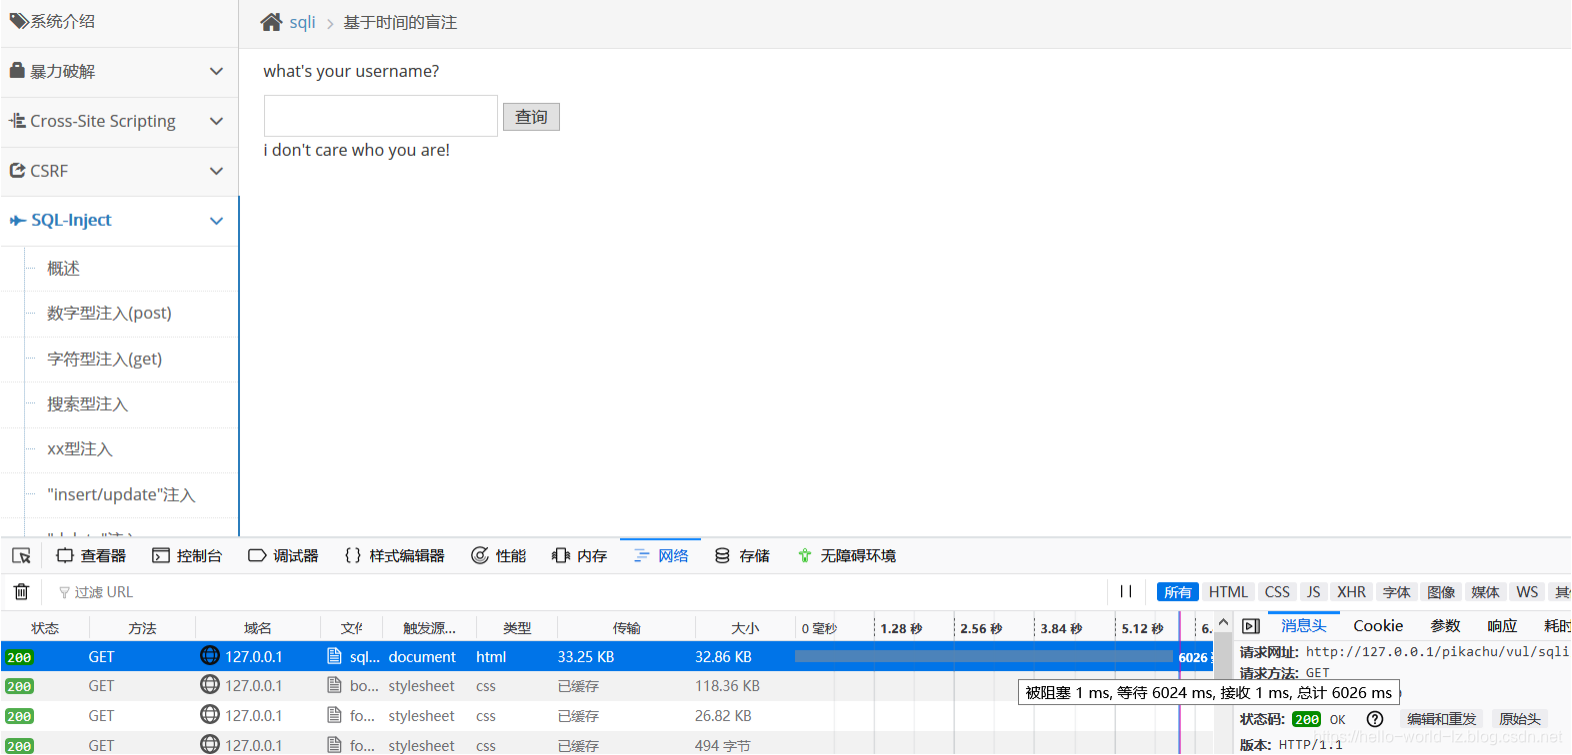Viewport: 1572px width, 755px height.
Task: Click the home icon in breadcrumb
Action: pyautogui.click(x=271, y=22)
